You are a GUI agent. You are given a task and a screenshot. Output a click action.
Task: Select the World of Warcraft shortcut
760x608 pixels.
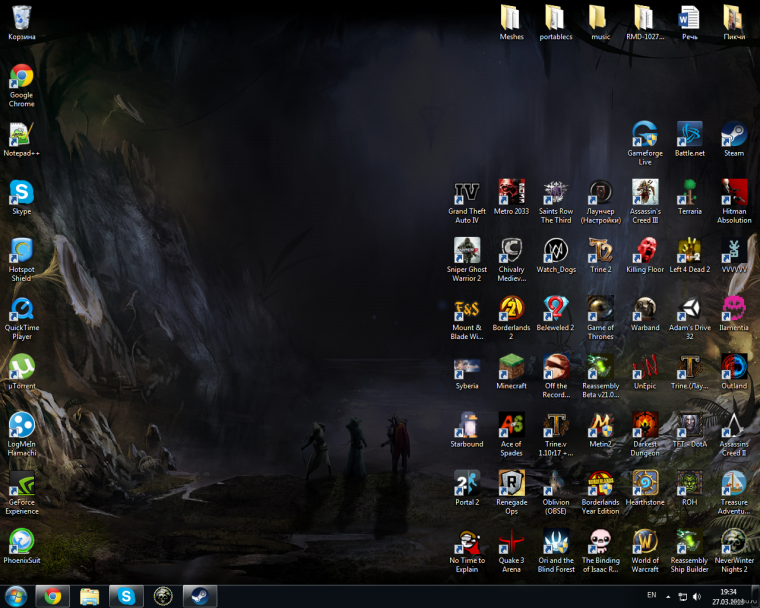click(x=645, y=541)
